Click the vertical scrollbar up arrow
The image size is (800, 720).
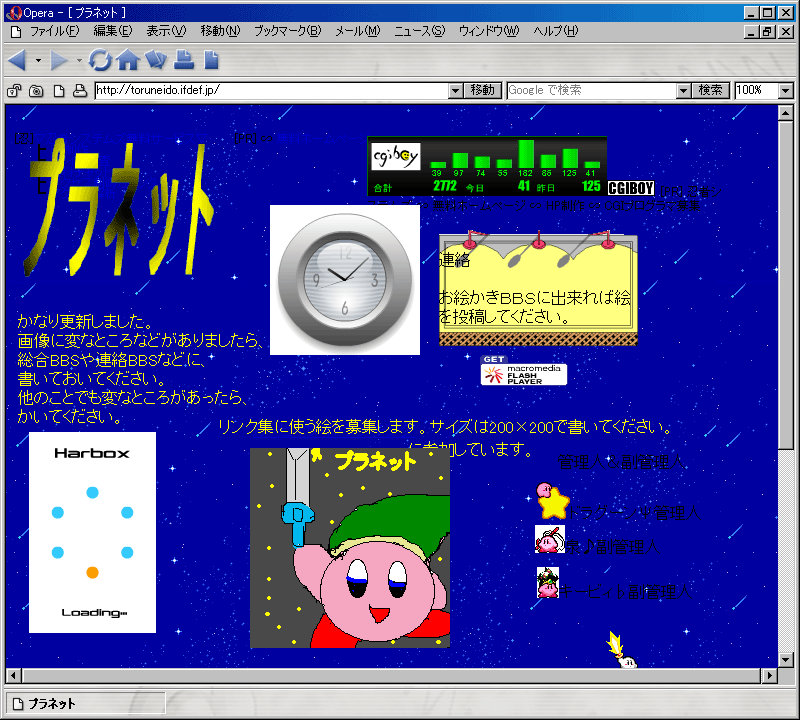(x=785, y=113)
